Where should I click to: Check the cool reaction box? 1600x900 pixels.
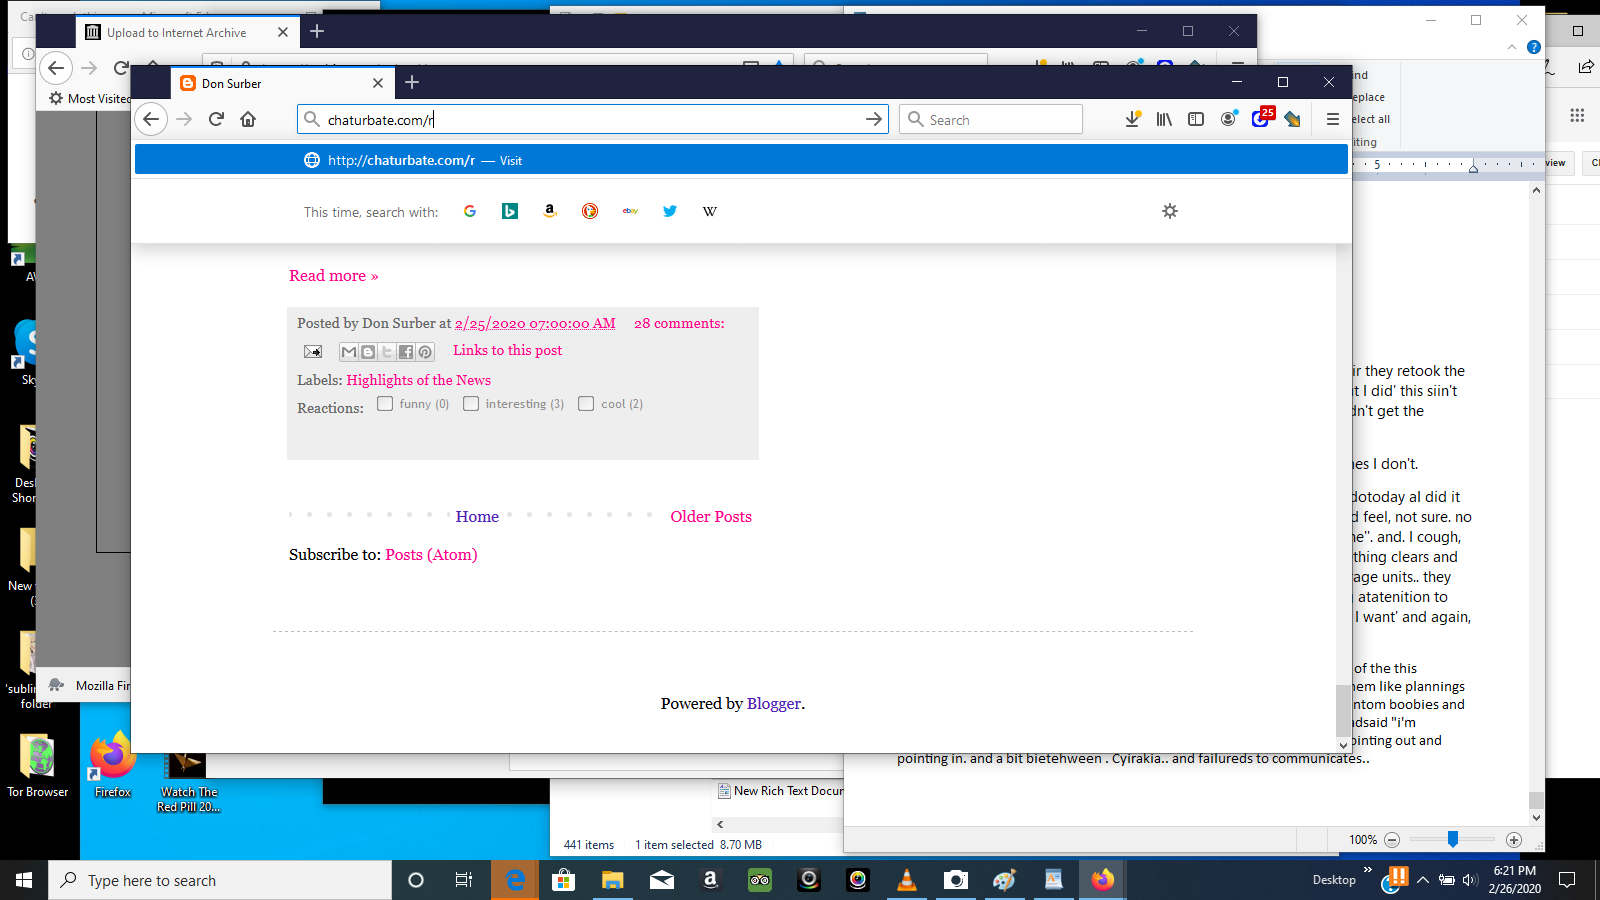coord(586,404)
